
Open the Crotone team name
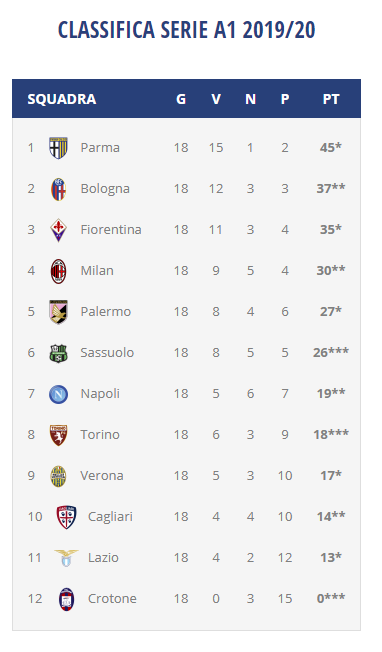pos(112,599)
